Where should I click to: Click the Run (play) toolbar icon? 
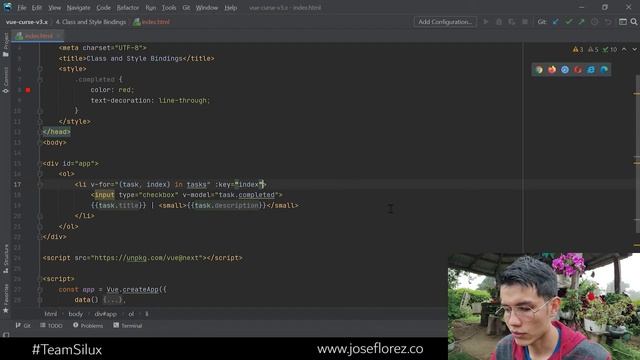[486, 22]
